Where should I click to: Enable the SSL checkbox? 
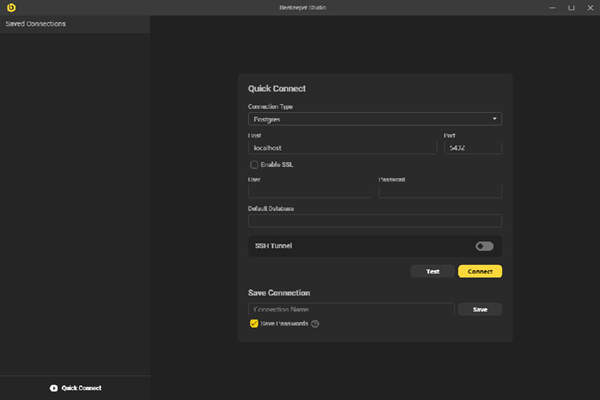coord(253,164)
